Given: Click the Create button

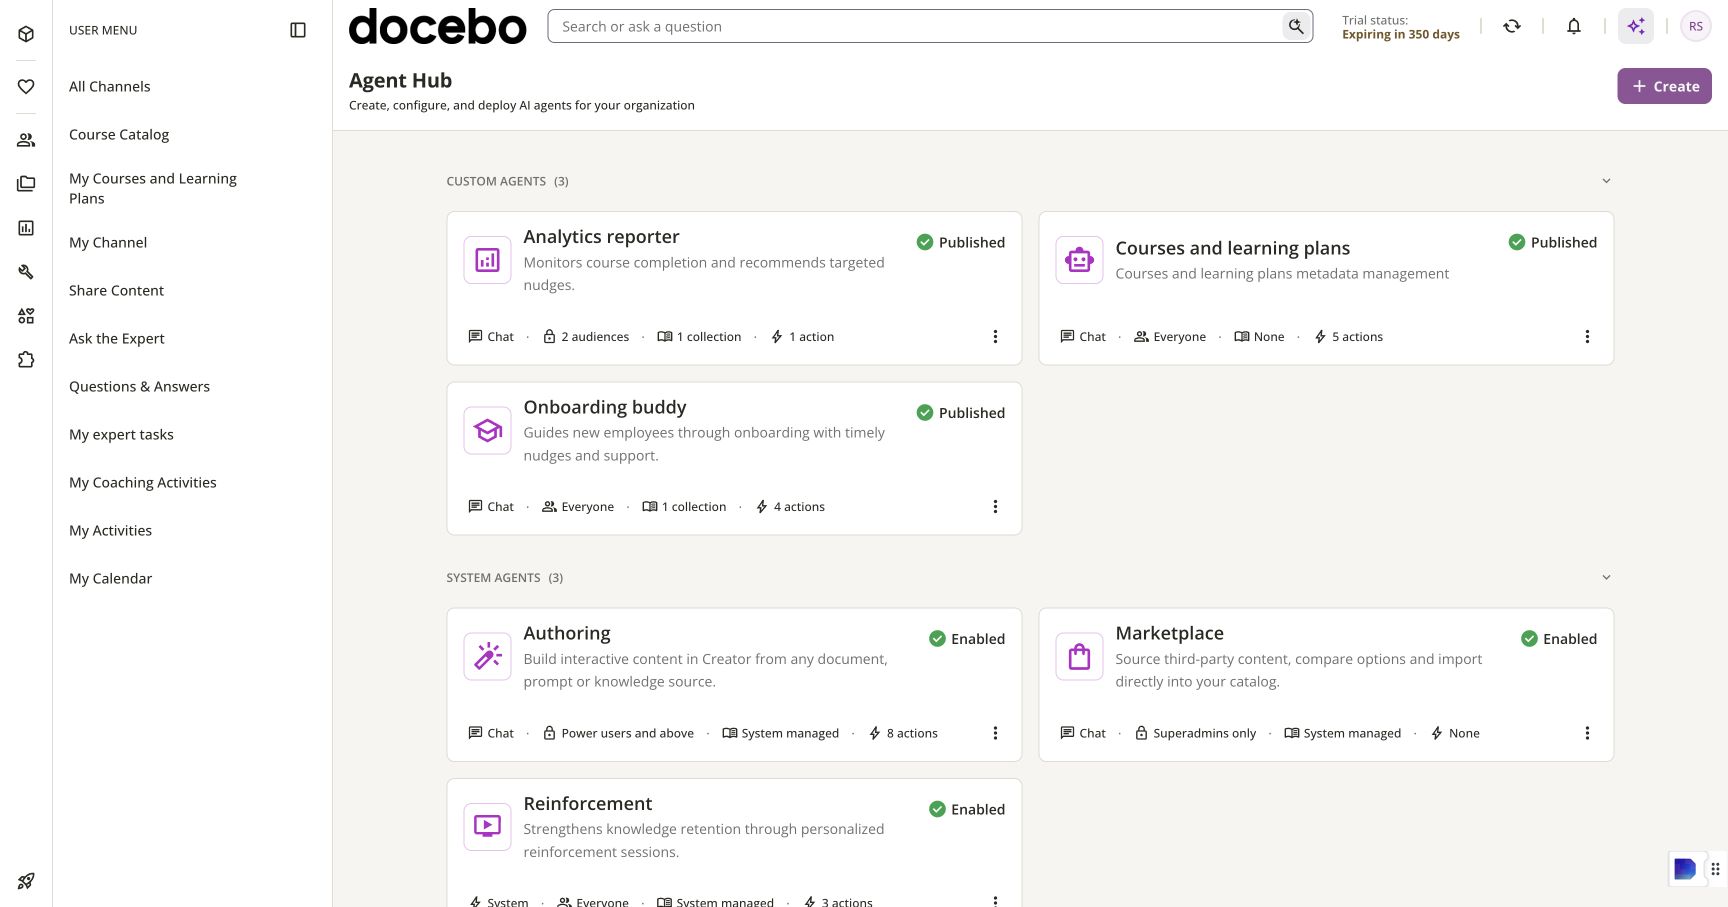Looking at the screenshot, I should point(1665,86).
